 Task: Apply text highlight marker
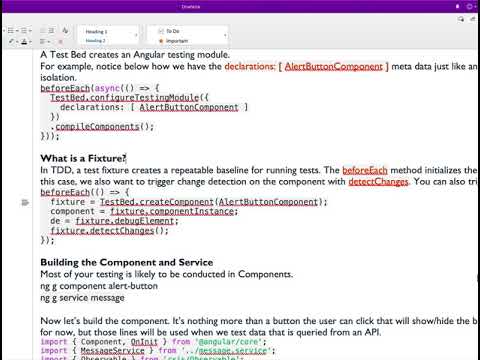pos(11,42)
